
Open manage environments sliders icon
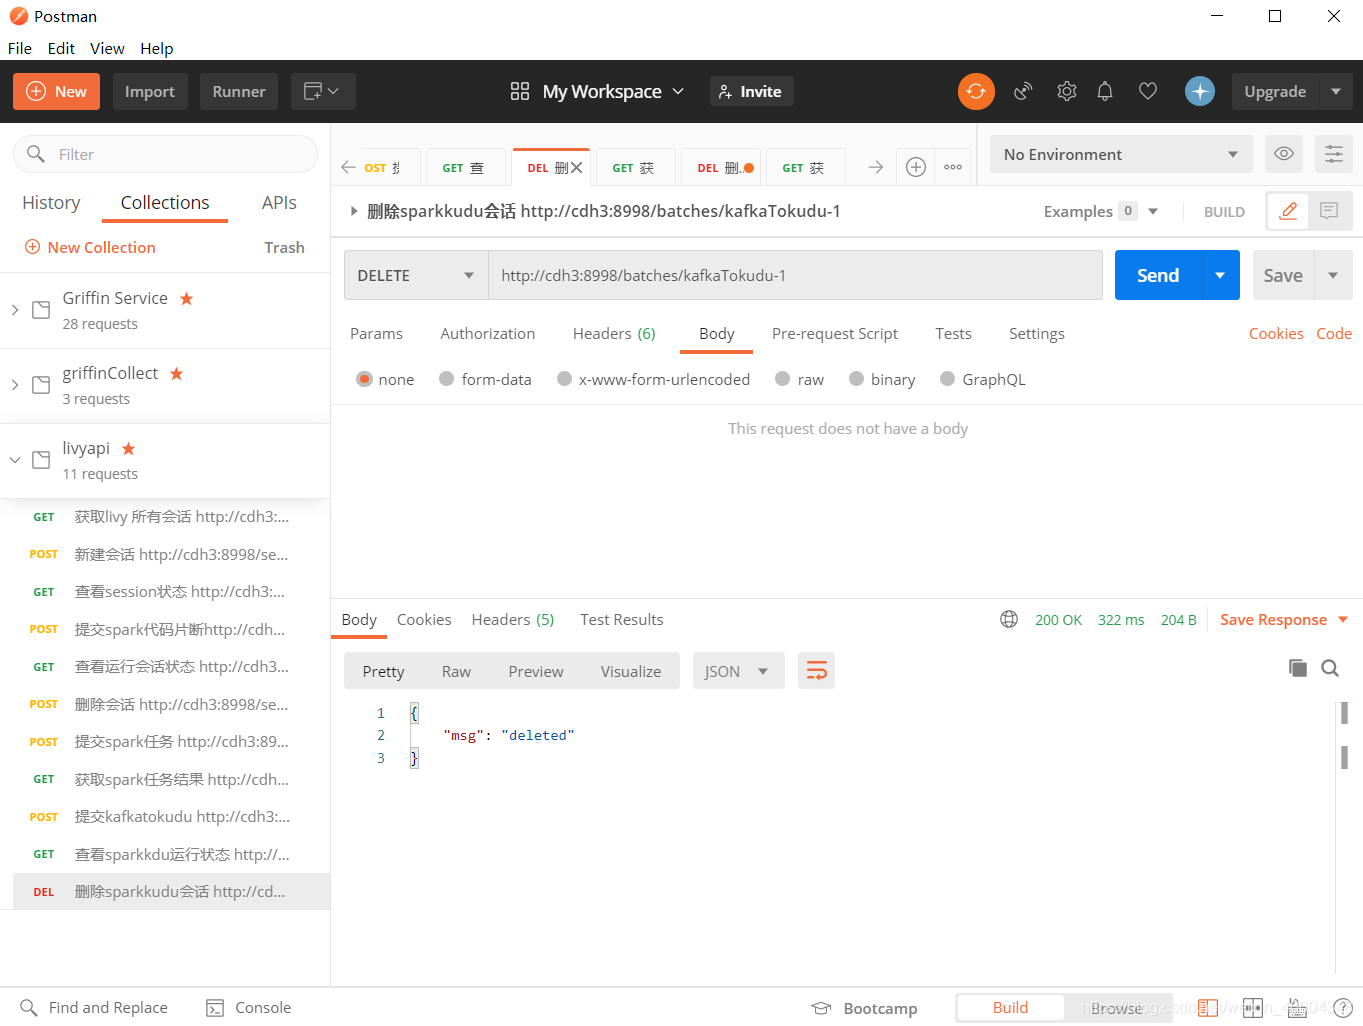tap(1334, 154)
